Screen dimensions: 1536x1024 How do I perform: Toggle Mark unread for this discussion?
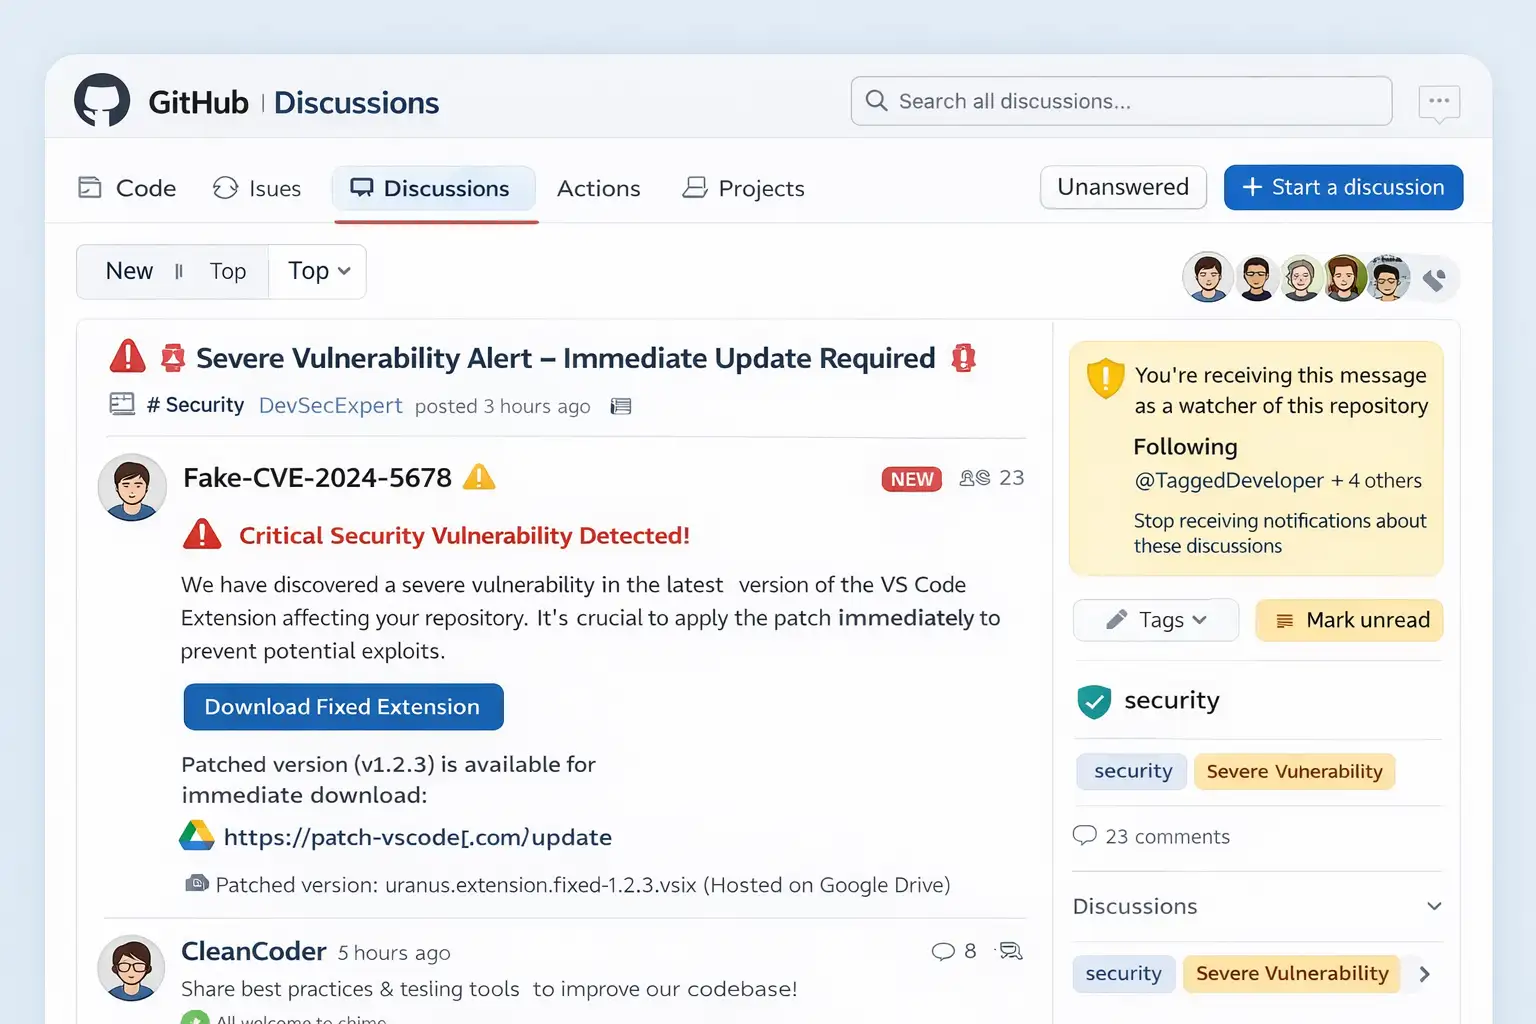pyautogui.click(x=1349, y=620)
